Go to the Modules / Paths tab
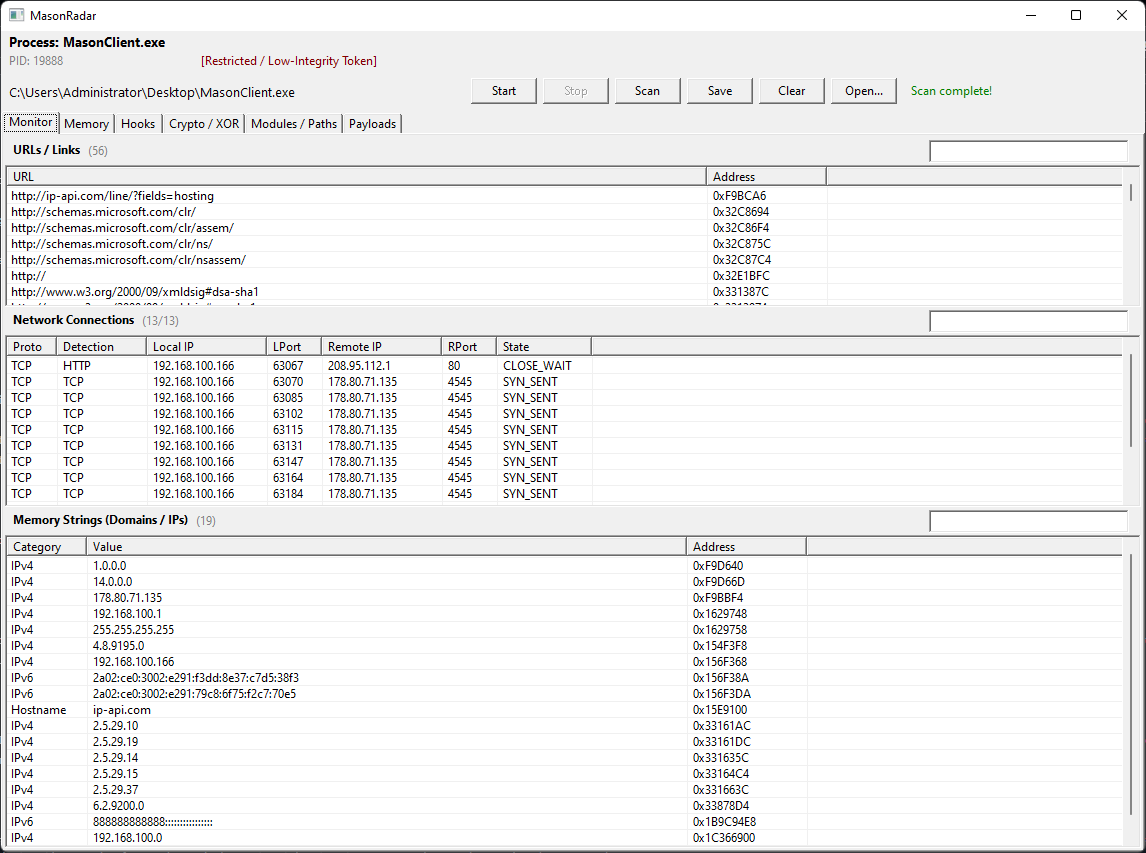Screen dimensions: 1146x853 pyautogui.click(x=294, y=124)
